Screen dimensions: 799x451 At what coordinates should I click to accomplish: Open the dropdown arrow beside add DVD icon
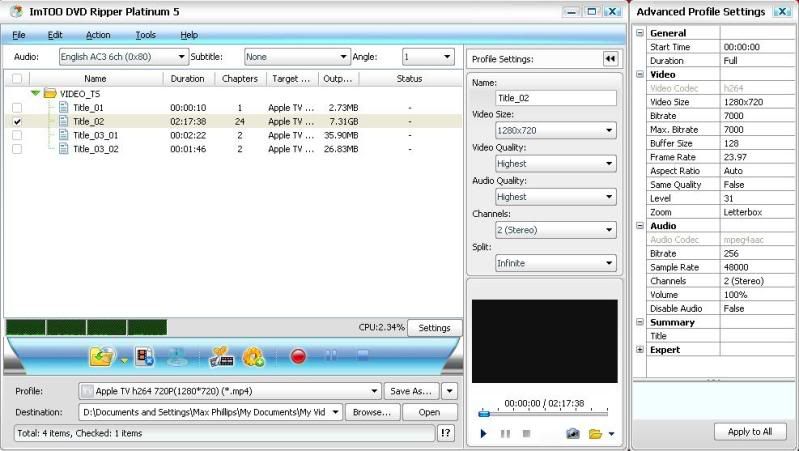[x=124, y=361]
